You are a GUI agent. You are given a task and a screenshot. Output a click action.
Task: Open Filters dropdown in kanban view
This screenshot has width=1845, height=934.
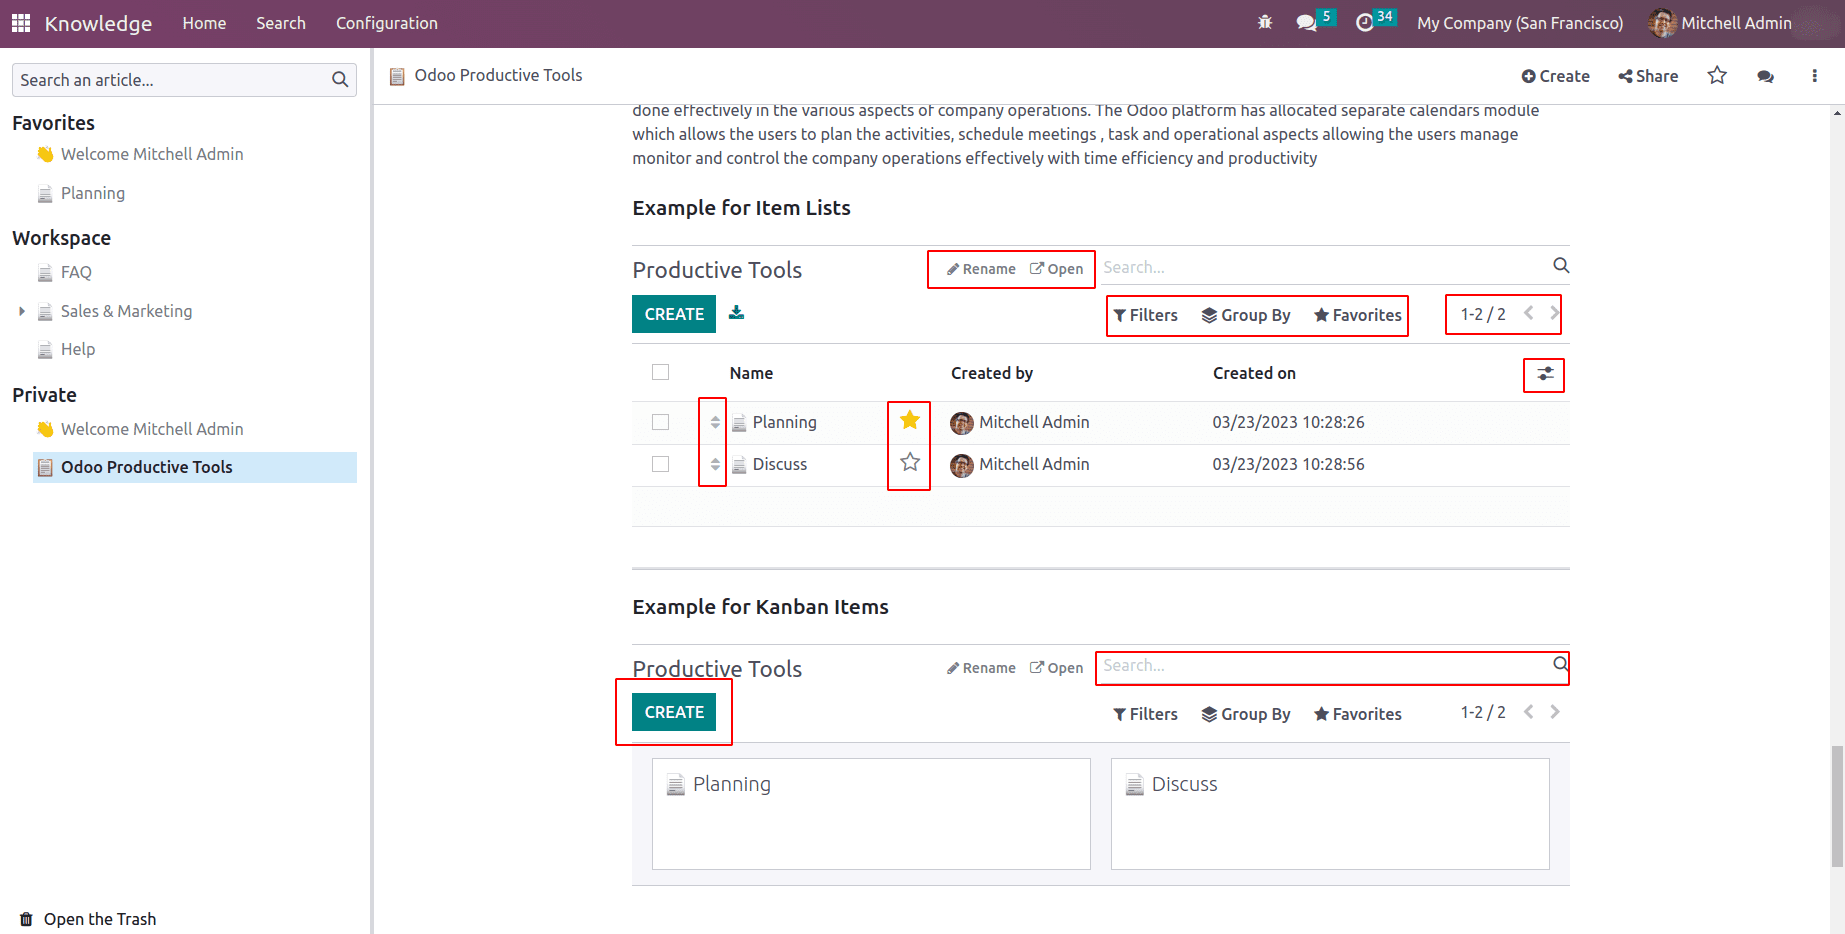[x=1146, y=714]
